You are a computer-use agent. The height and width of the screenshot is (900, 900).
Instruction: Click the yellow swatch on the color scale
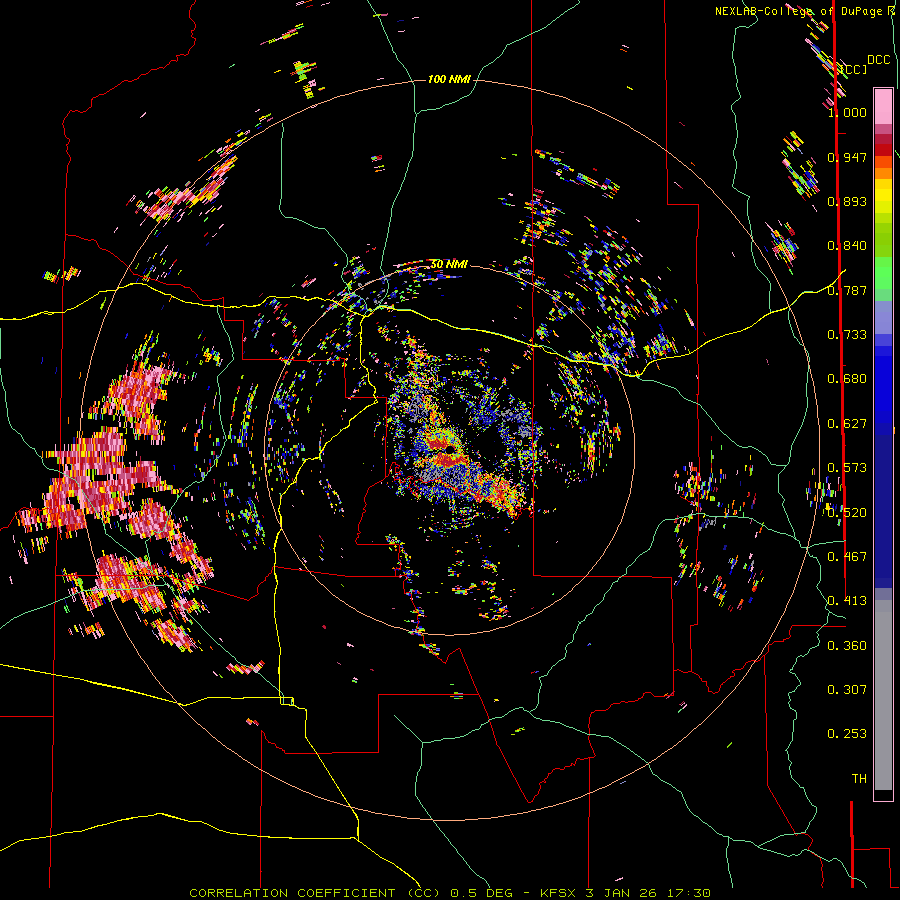tap(883, 196)
